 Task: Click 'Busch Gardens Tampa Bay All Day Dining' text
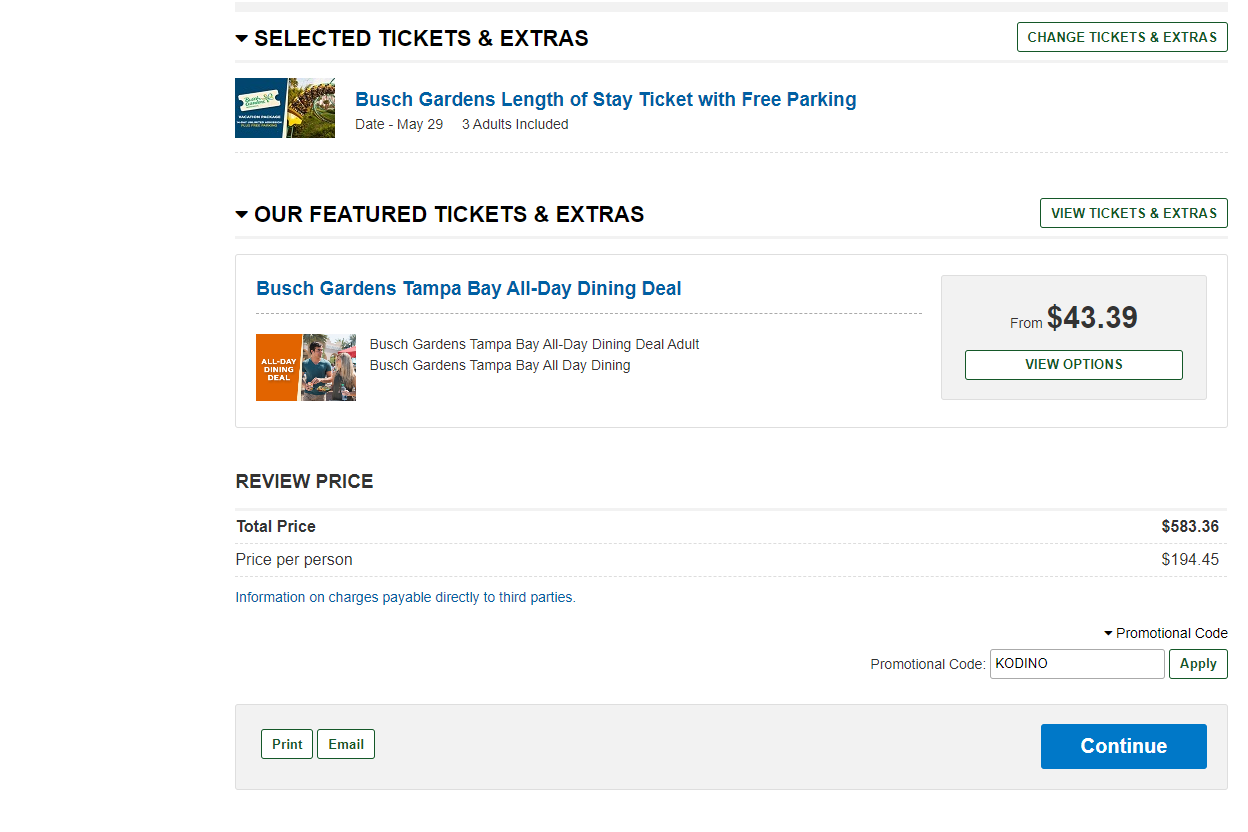(500, 366)
